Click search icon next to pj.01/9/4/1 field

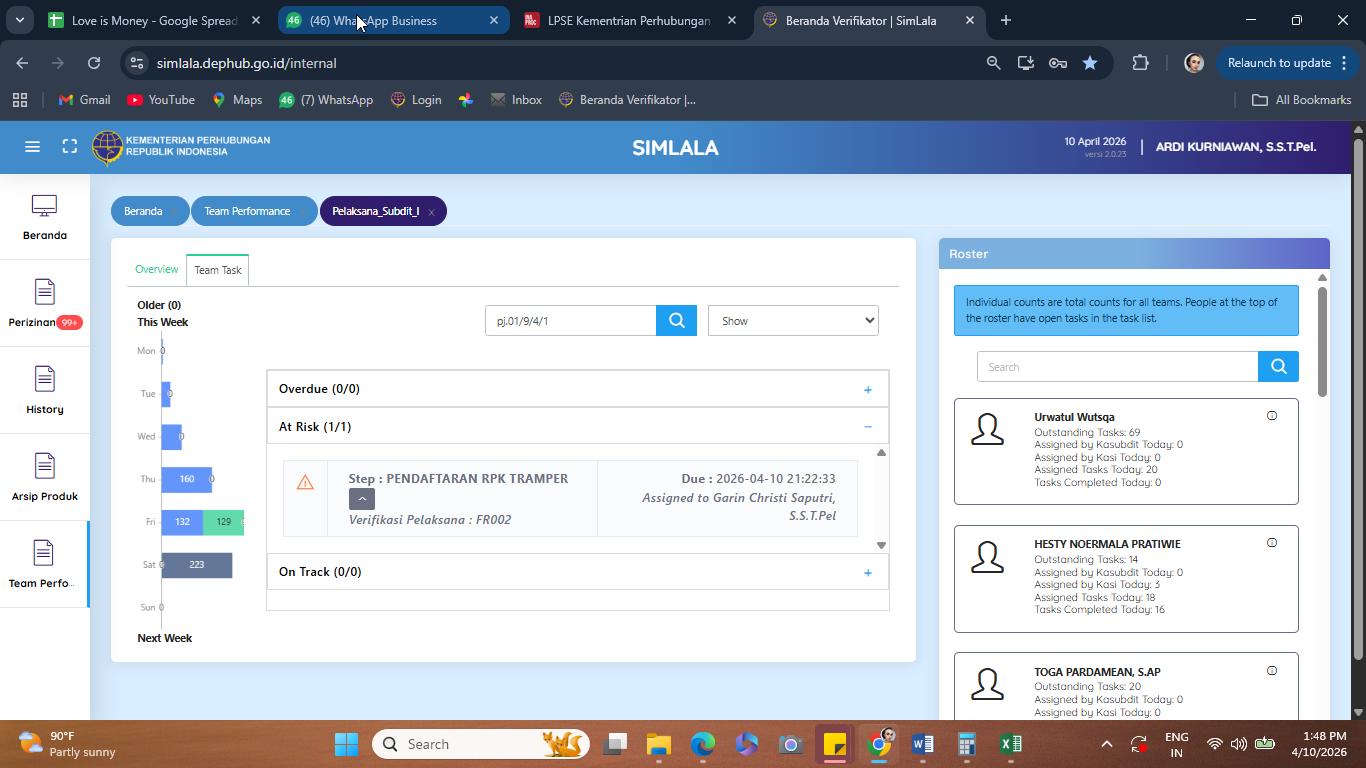point(677,321)
